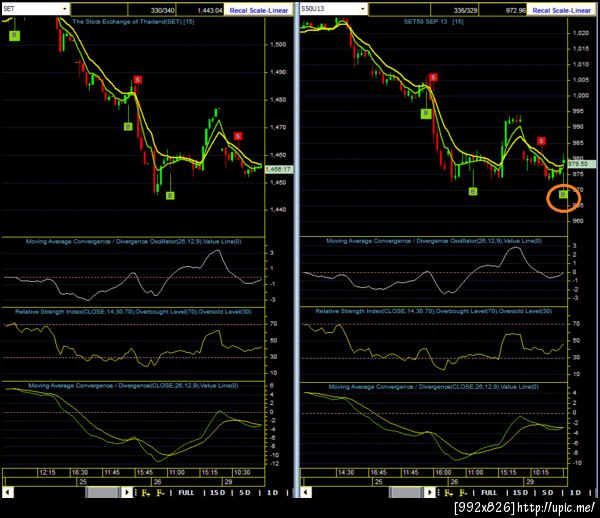Click Recal Scale-Linear on the S50U13 chart

[561, 10]
